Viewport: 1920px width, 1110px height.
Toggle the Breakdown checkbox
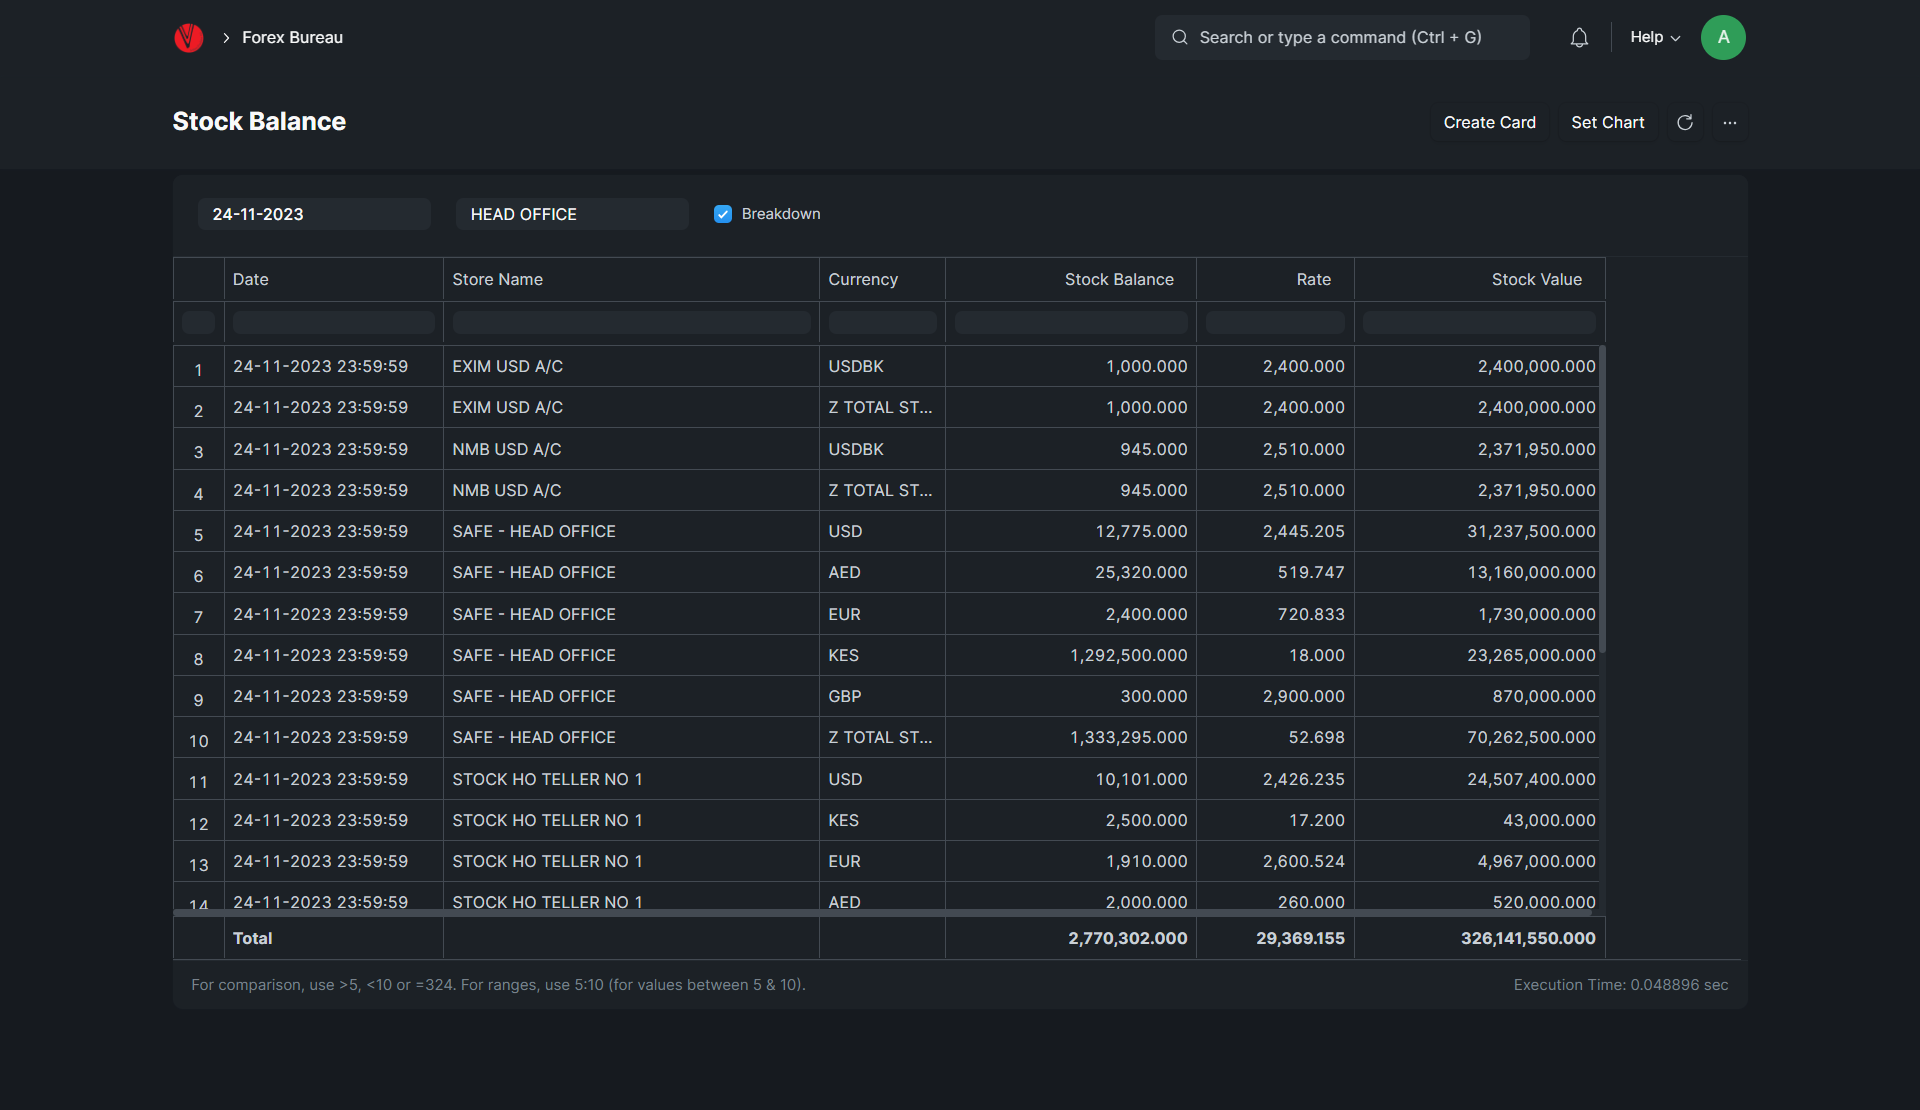[723, 214]
